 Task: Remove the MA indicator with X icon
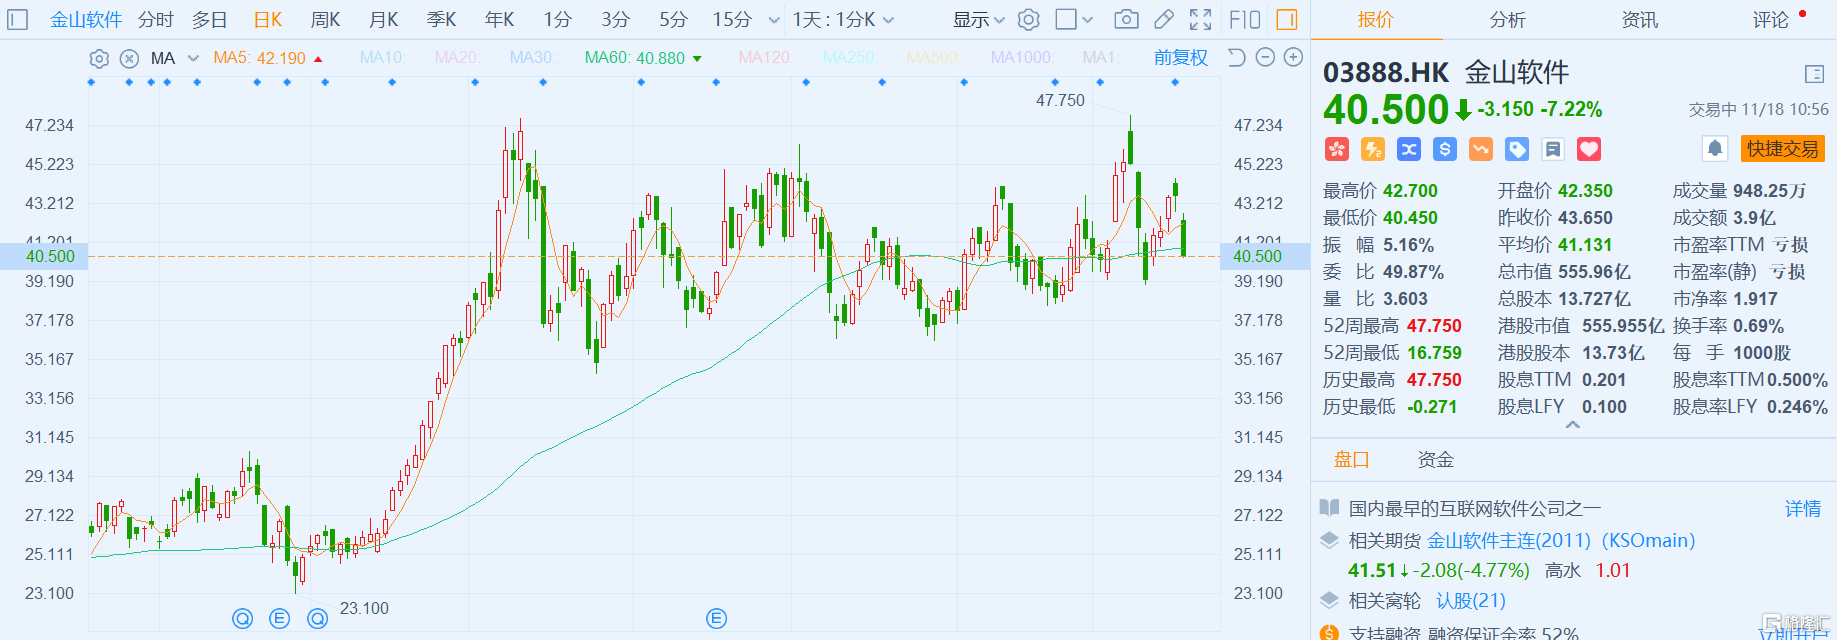[129, 58]
